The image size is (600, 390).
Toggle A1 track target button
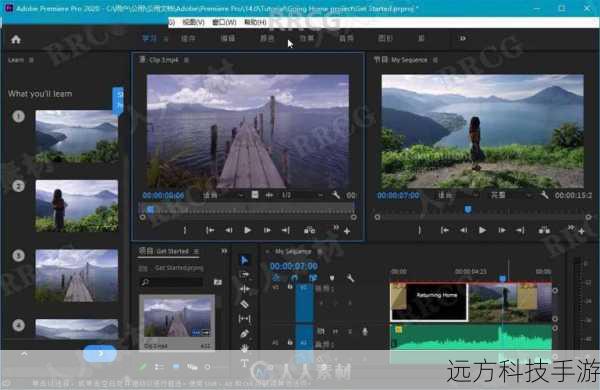tap(303, 343)
